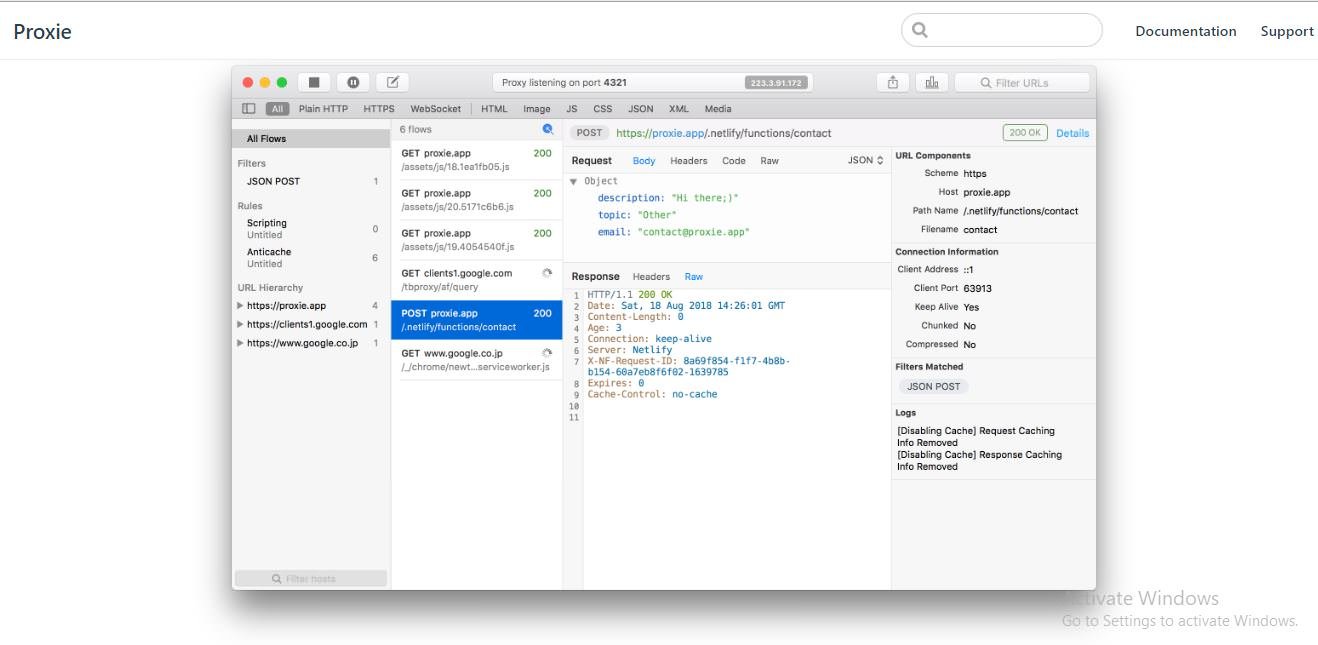Viewport: 1318px width, 645px height.
Task: Select the GET www.google.co.jp flow
Action: [x=476, y=360]
